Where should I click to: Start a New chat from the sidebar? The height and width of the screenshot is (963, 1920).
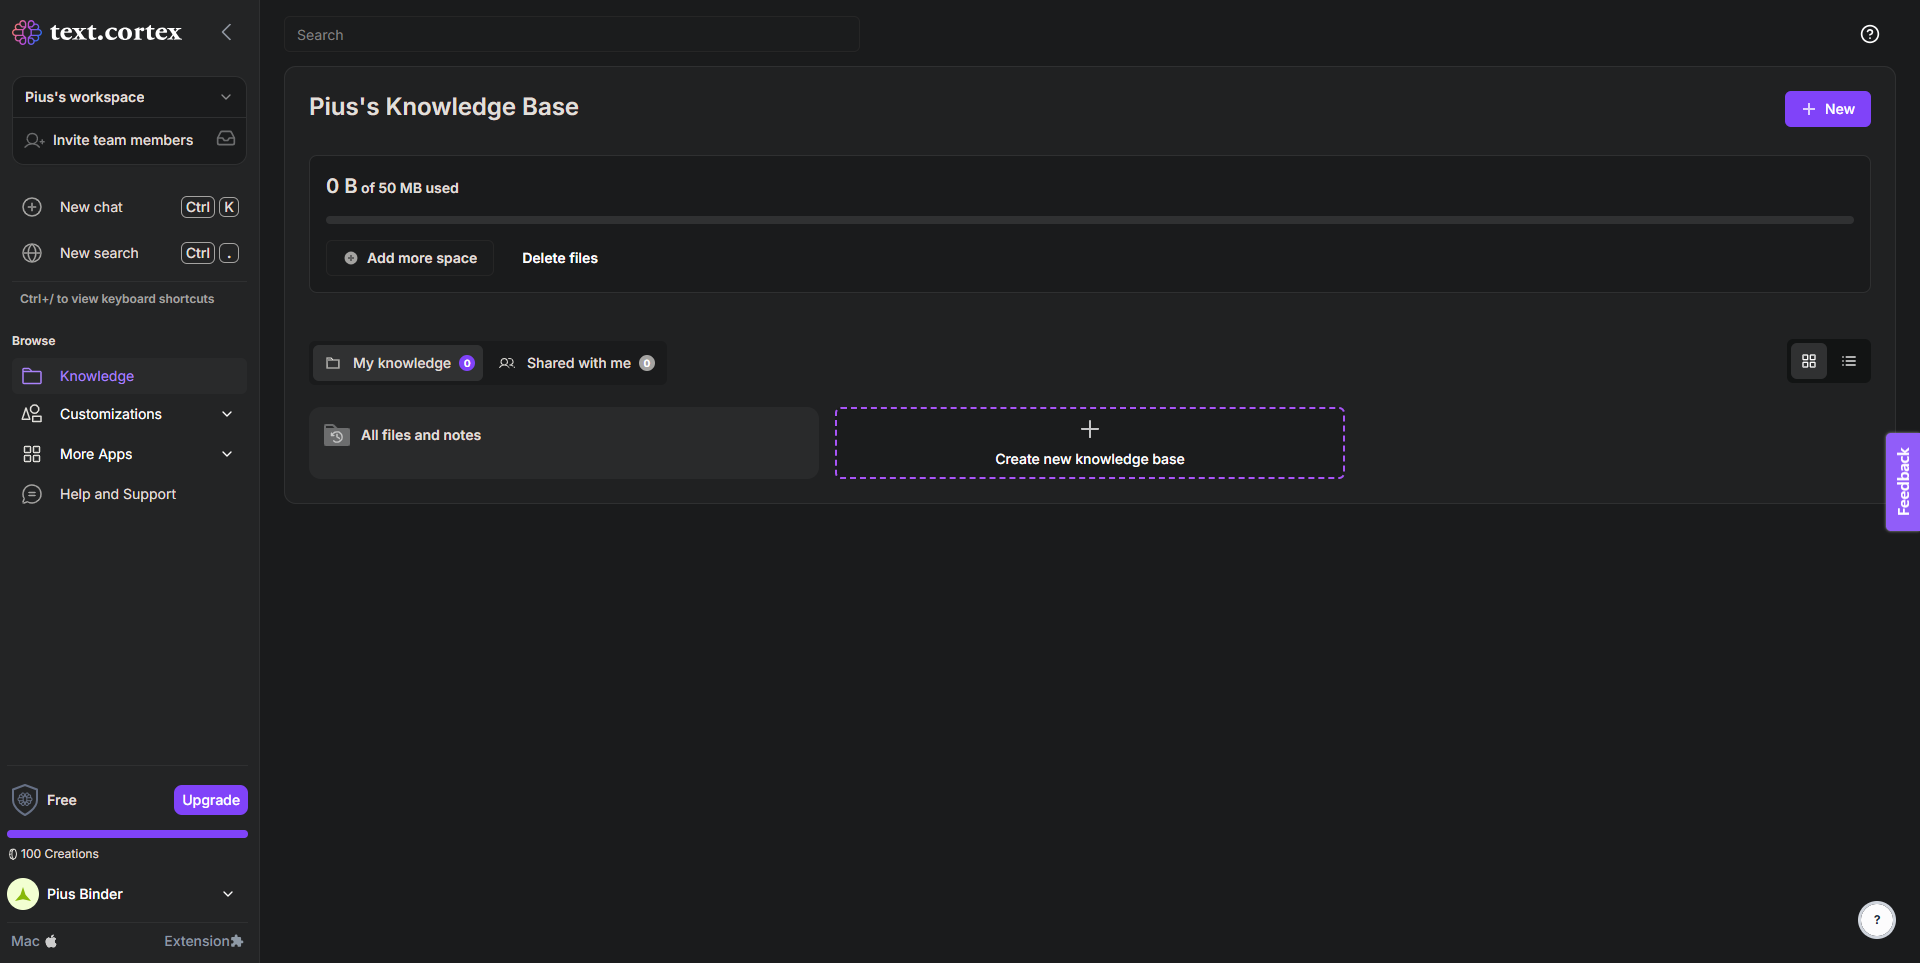[x=91, y=207]
